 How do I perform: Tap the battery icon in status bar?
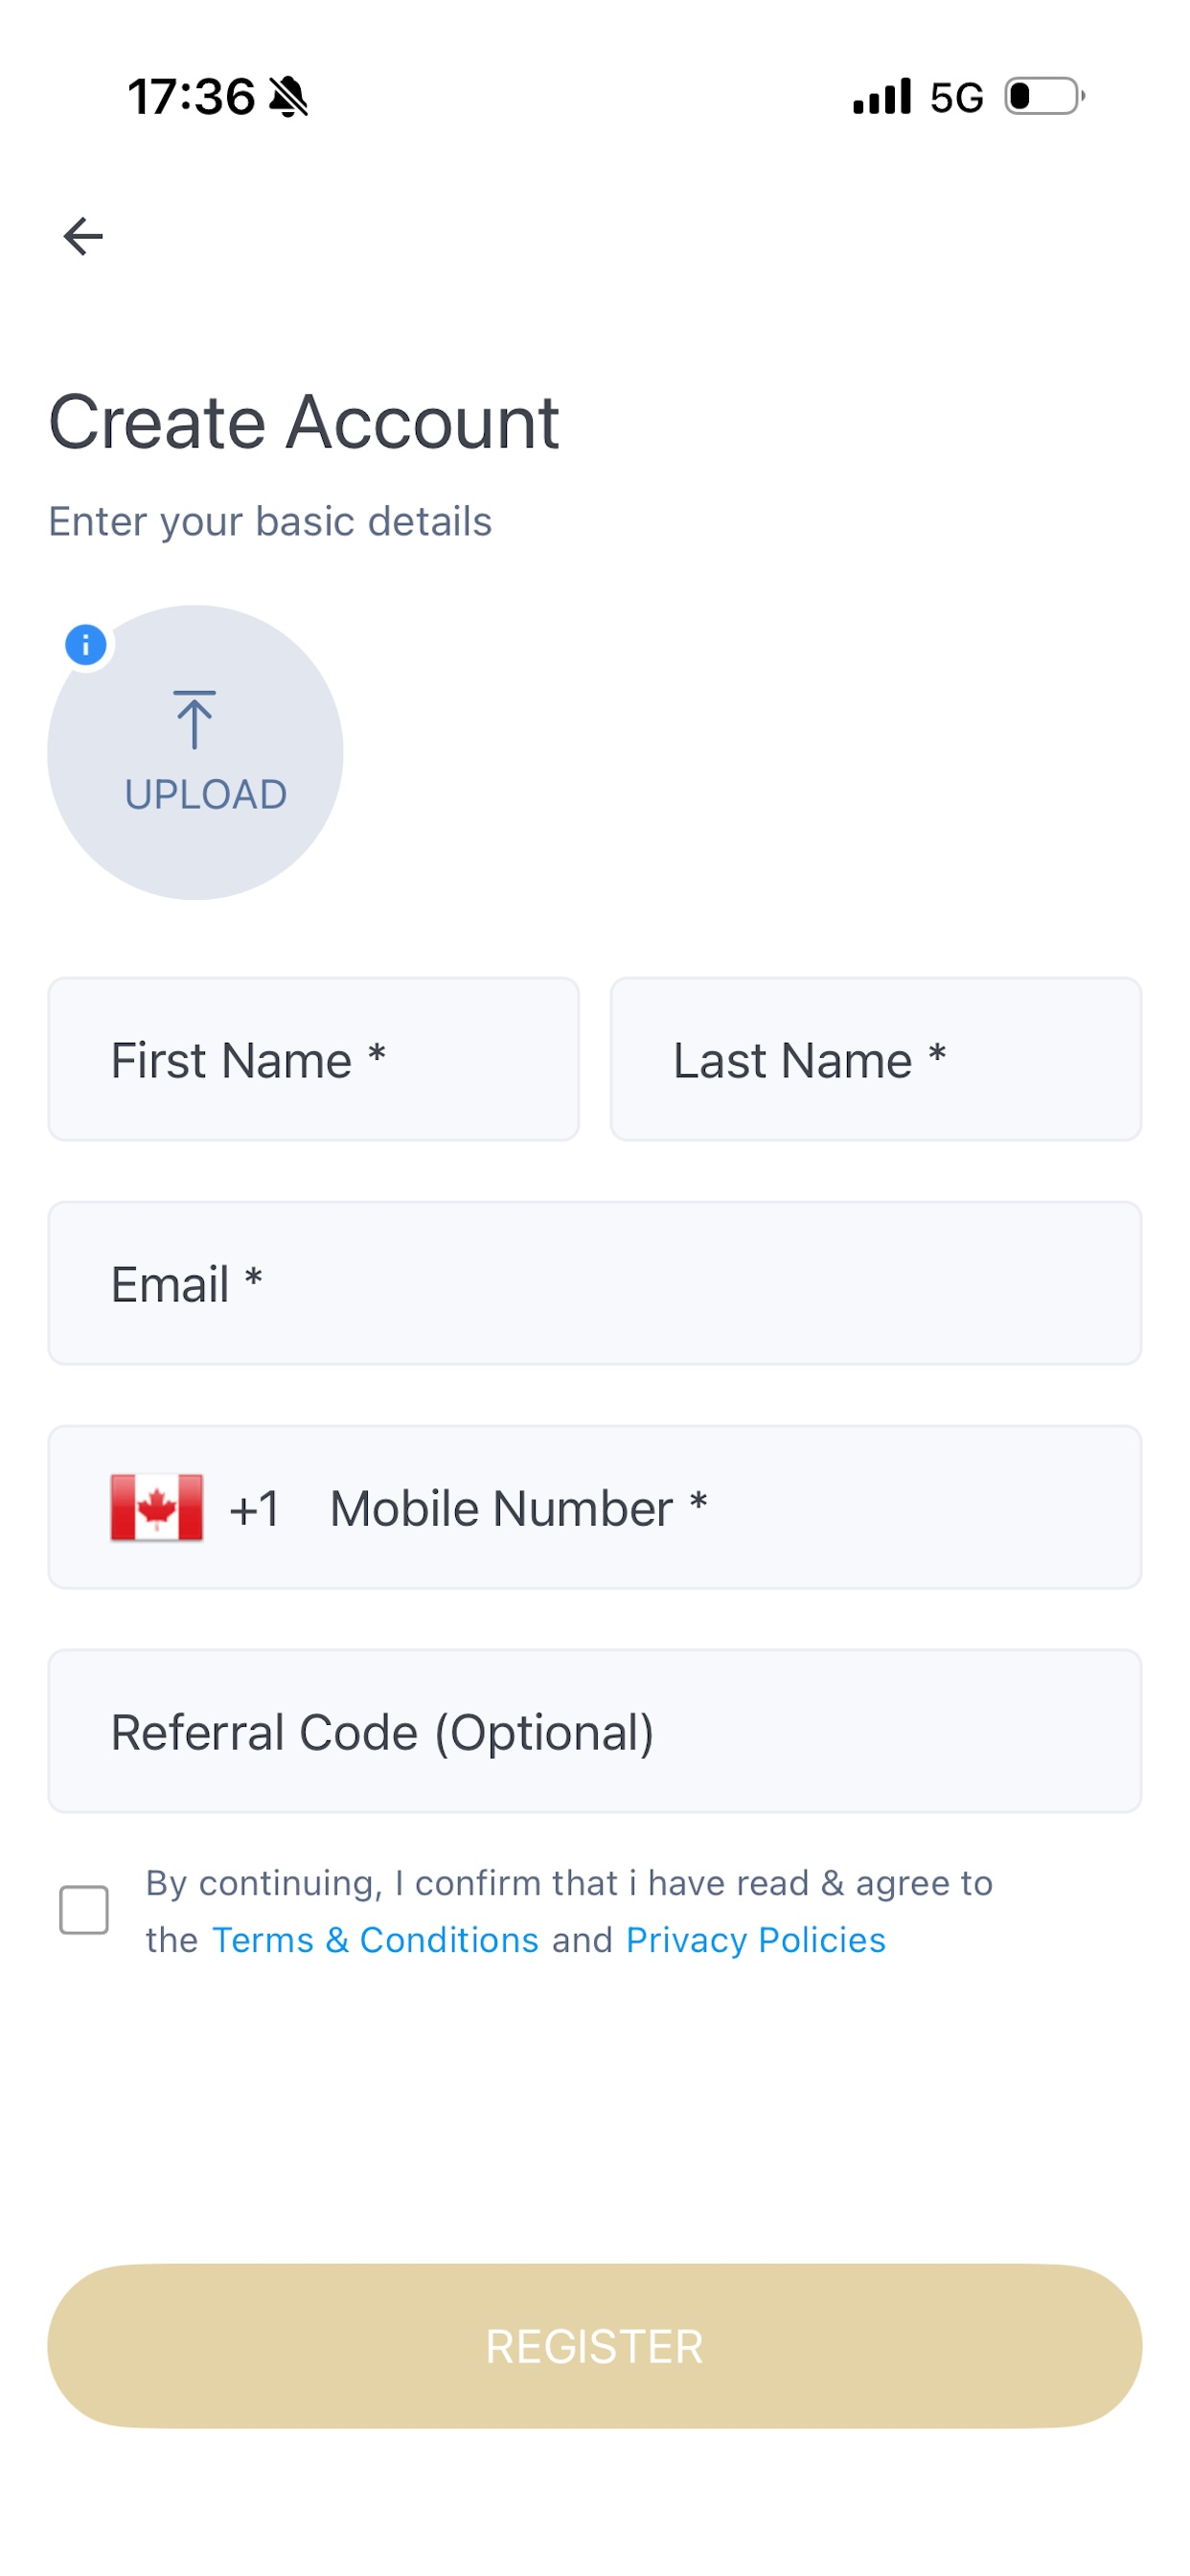pyautogui.click(x=1045, y=97)
